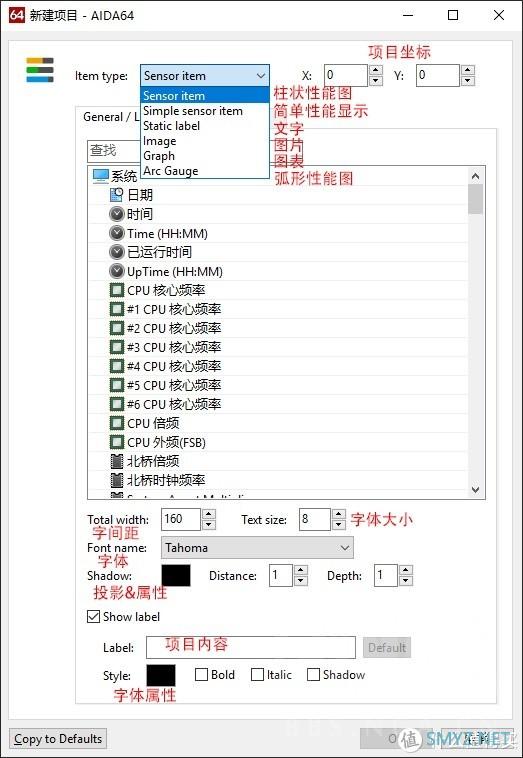523x758 pixels.
Task: Enable the Italic checkbox
Action: (258, 674)
